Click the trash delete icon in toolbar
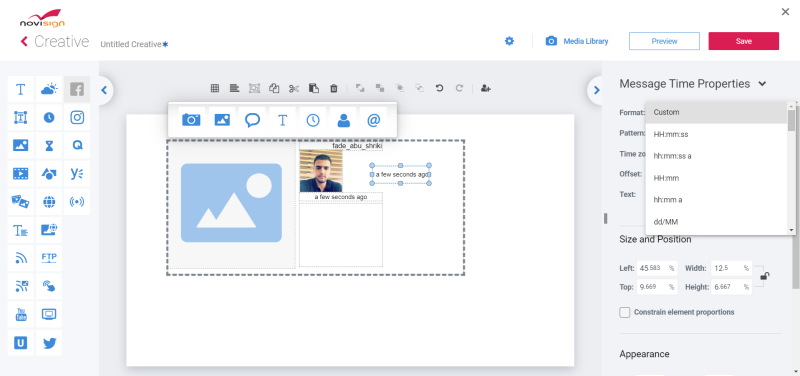This screenshot has height=376, width=800. pos(334,88)
